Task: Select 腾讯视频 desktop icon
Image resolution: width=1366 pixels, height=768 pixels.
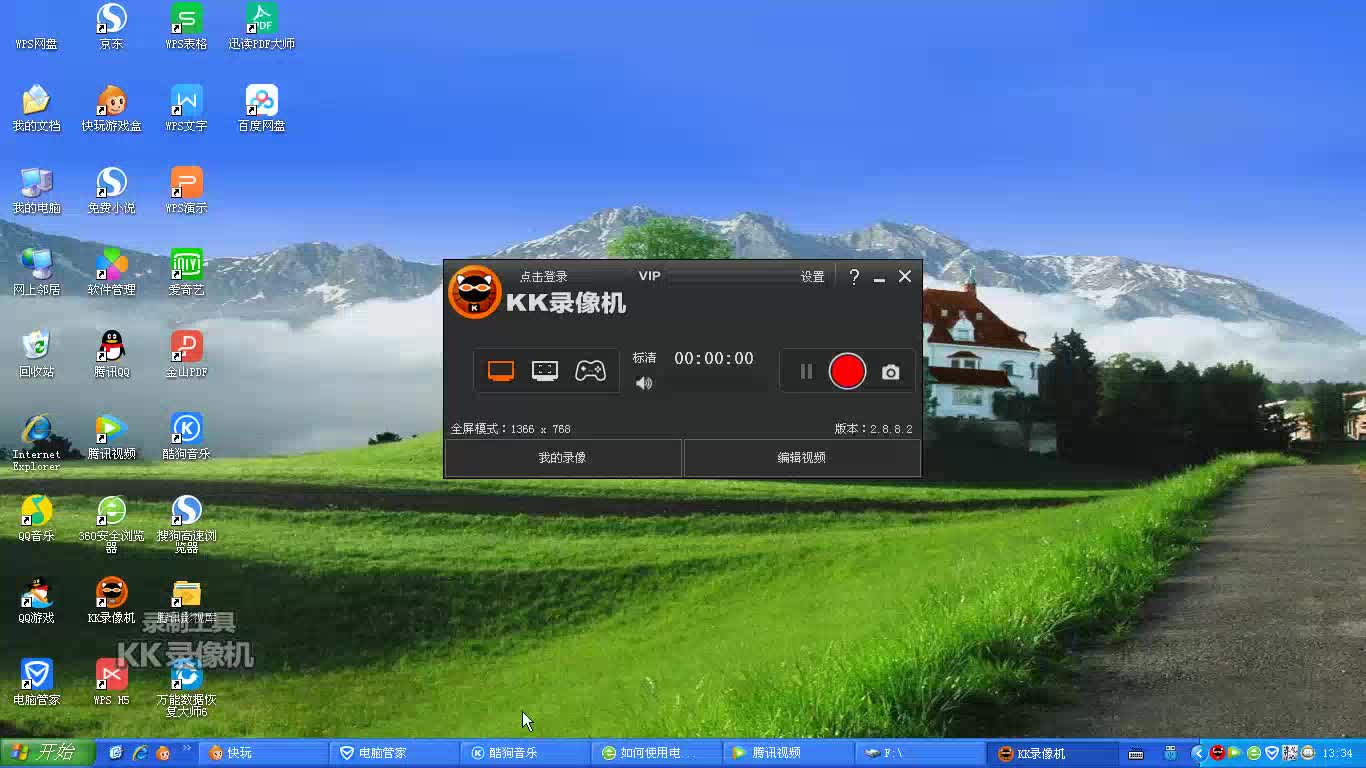Action: point(111,437)
